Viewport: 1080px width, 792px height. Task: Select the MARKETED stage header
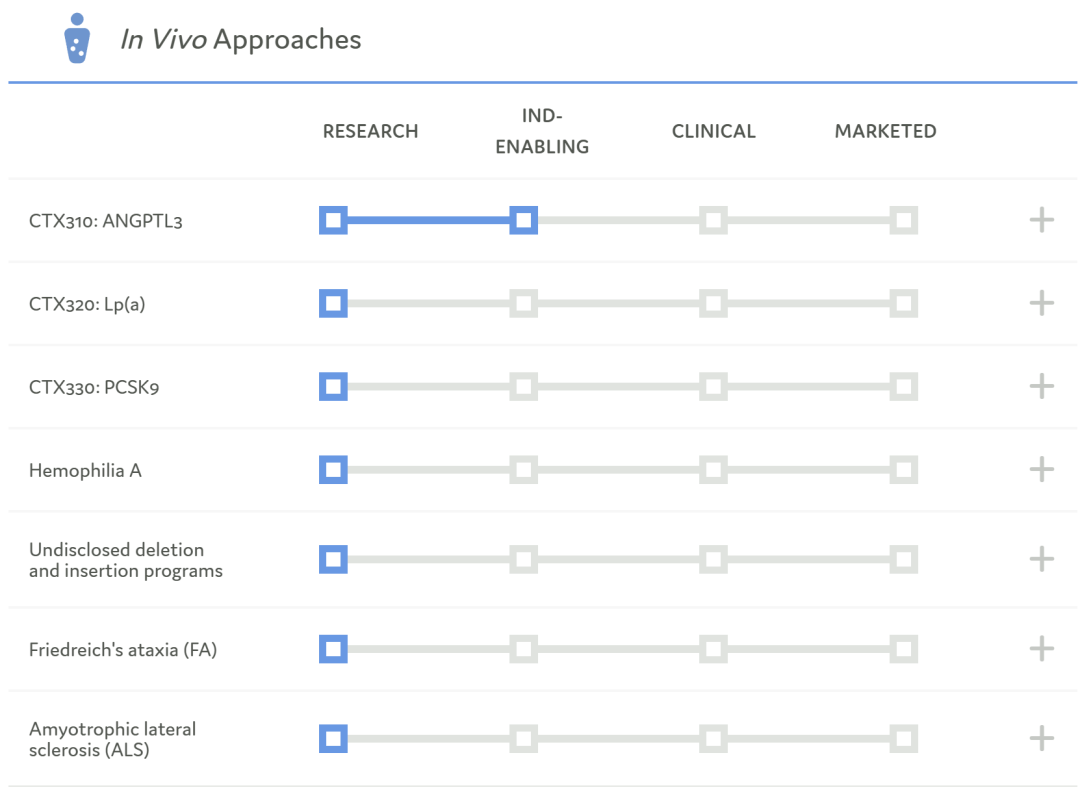click(x=885, y=131)
